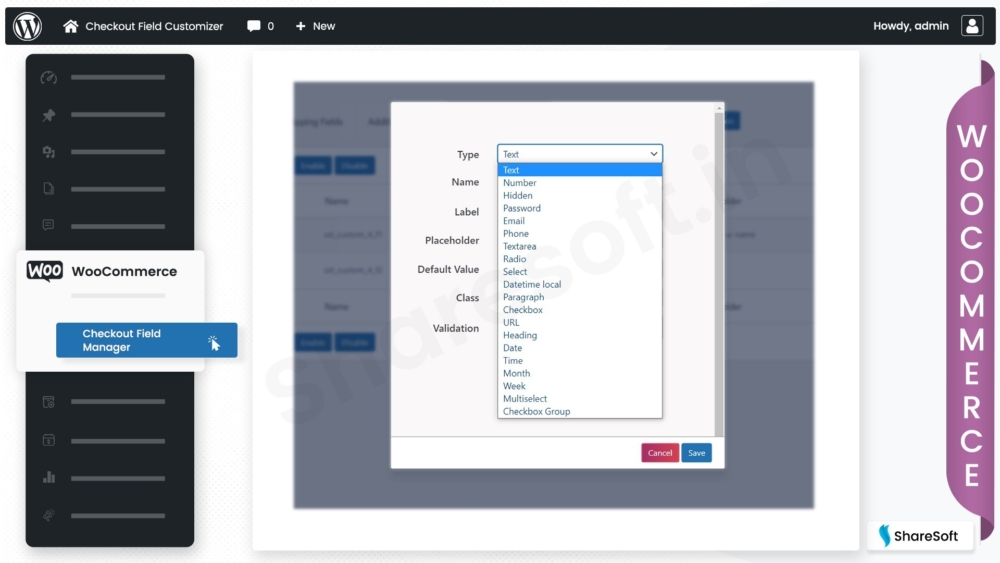The image size is (1000, 563).
Task: Click the pin posts sidebar icon
Action: click(48, 115)
